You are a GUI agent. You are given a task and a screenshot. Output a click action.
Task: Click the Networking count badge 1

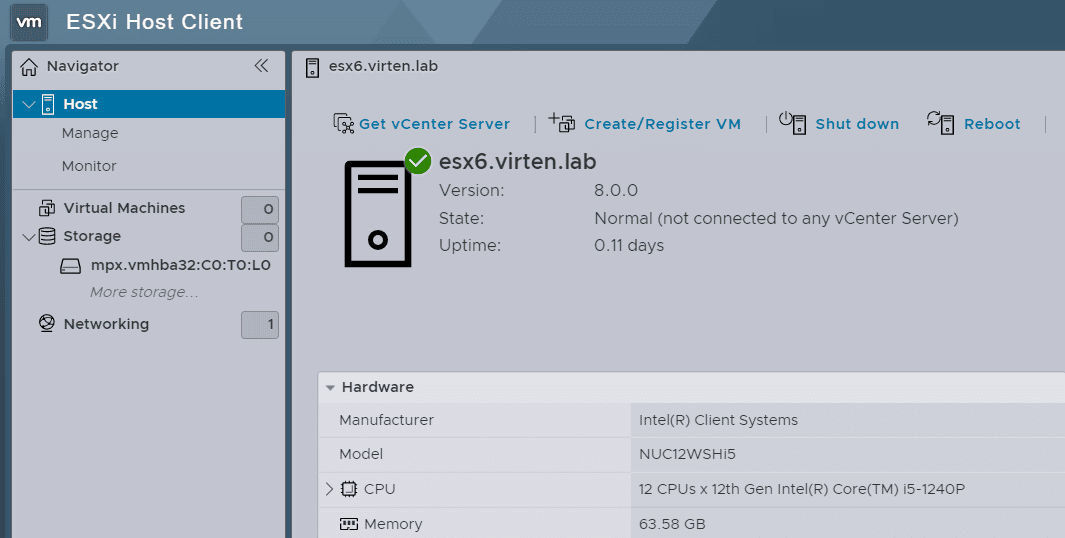(260, 325)
